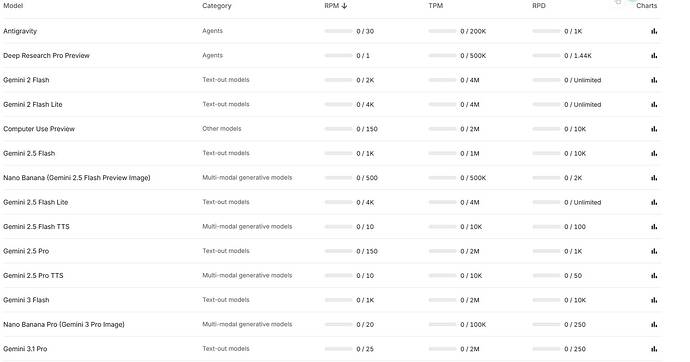Select the Gemini 2.5 Pro TTS model name
The image size is (690, 362).
point(33,275)
